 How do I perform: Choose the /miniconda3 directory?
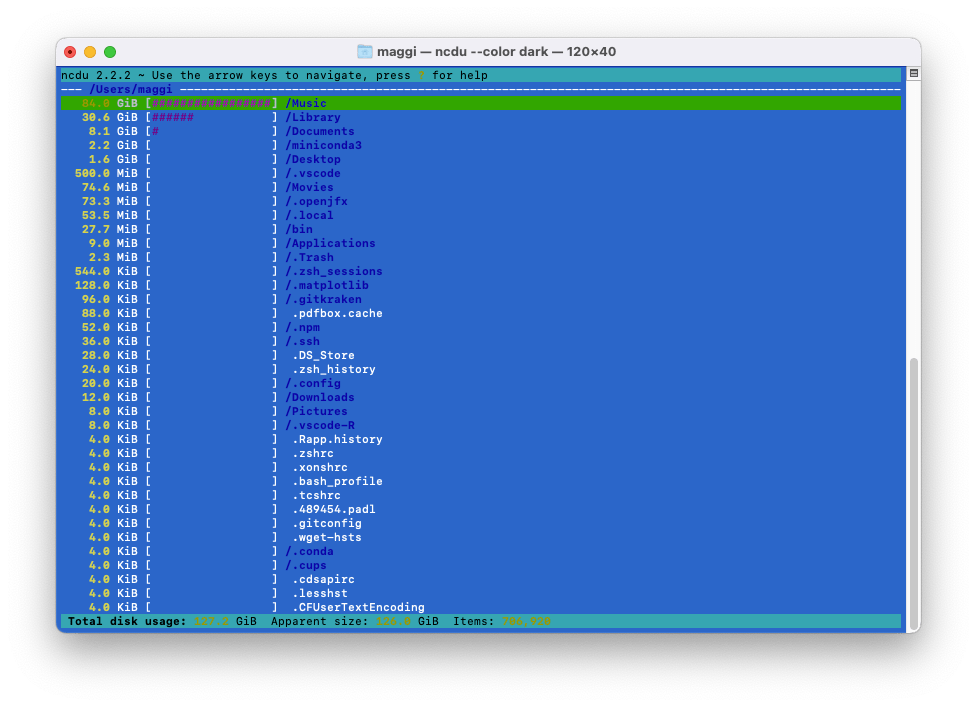[323, 145]
